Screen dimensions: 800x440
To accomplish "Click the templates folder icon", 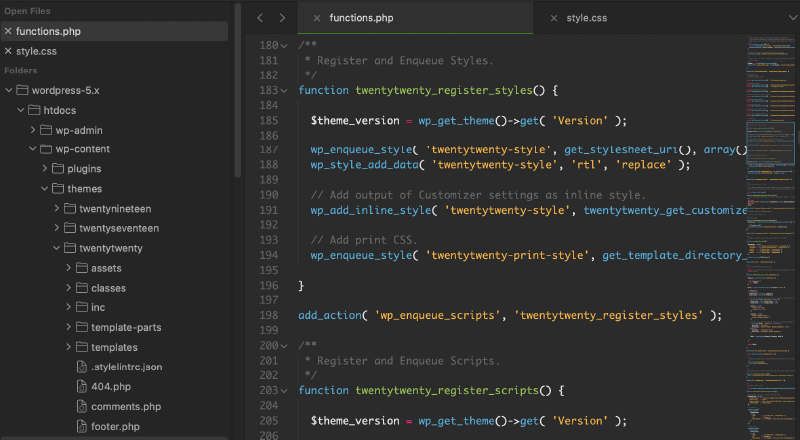I will pyautogui.click(x=82, y=347).
